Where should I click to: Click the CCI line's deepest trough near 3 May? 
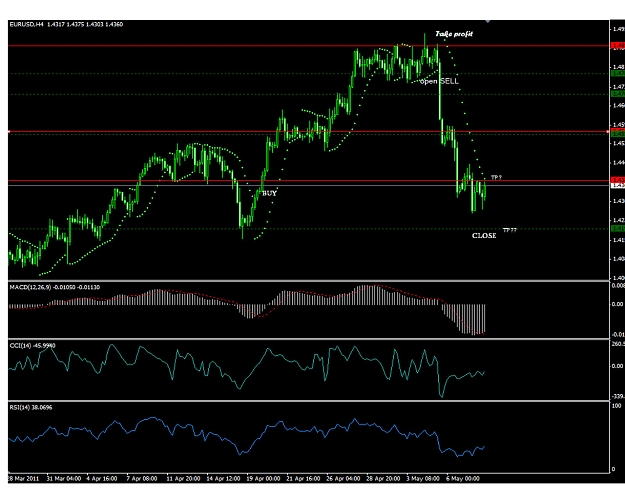(441, 395)
